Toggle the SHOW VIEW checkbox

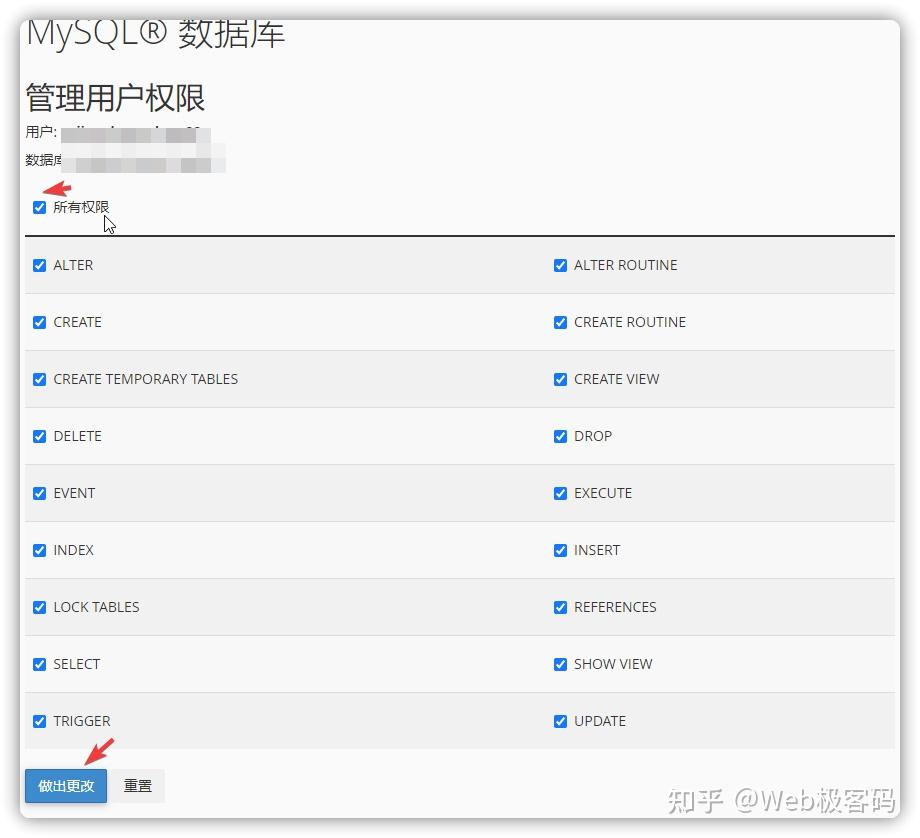tap(560, 664)
